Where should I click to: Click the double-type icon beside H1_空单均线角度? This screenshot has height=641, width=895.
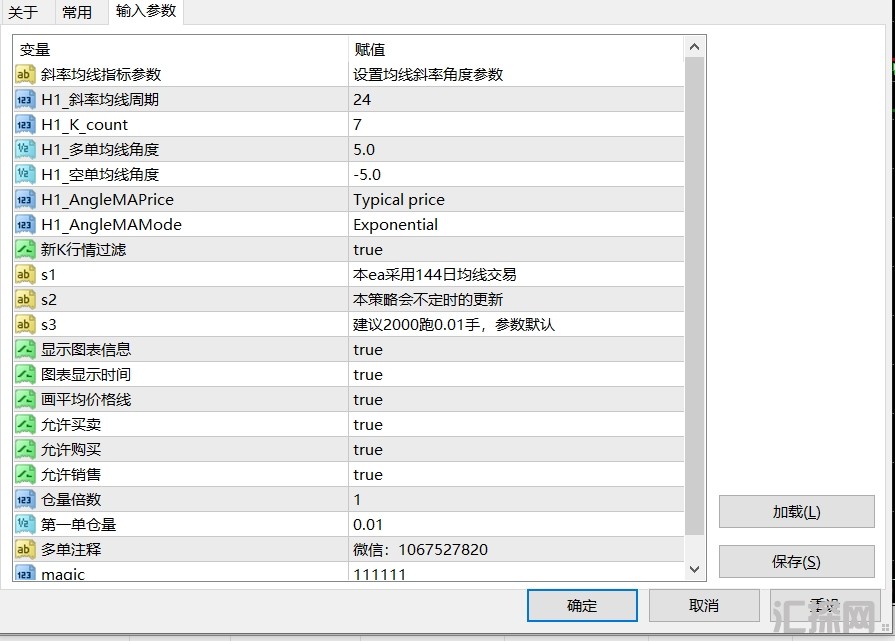point(26,175)
